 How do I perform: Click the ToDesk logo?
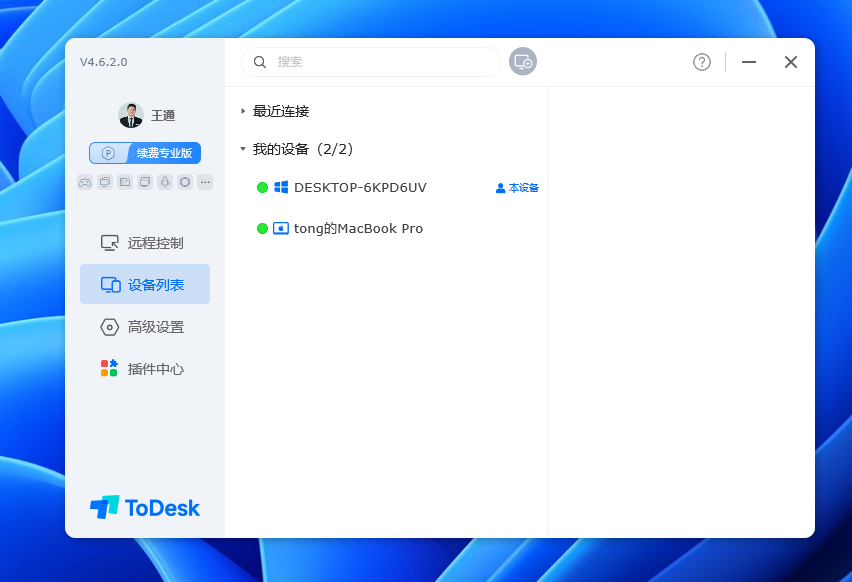(145, 508)
